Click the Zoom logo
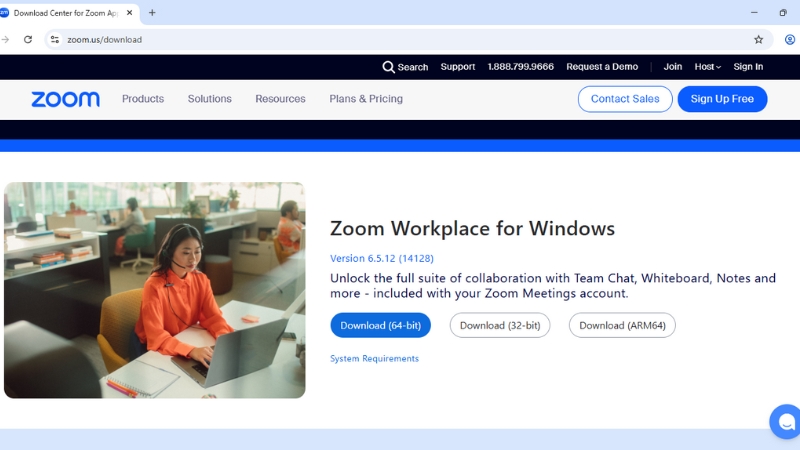 pos(65,99)
